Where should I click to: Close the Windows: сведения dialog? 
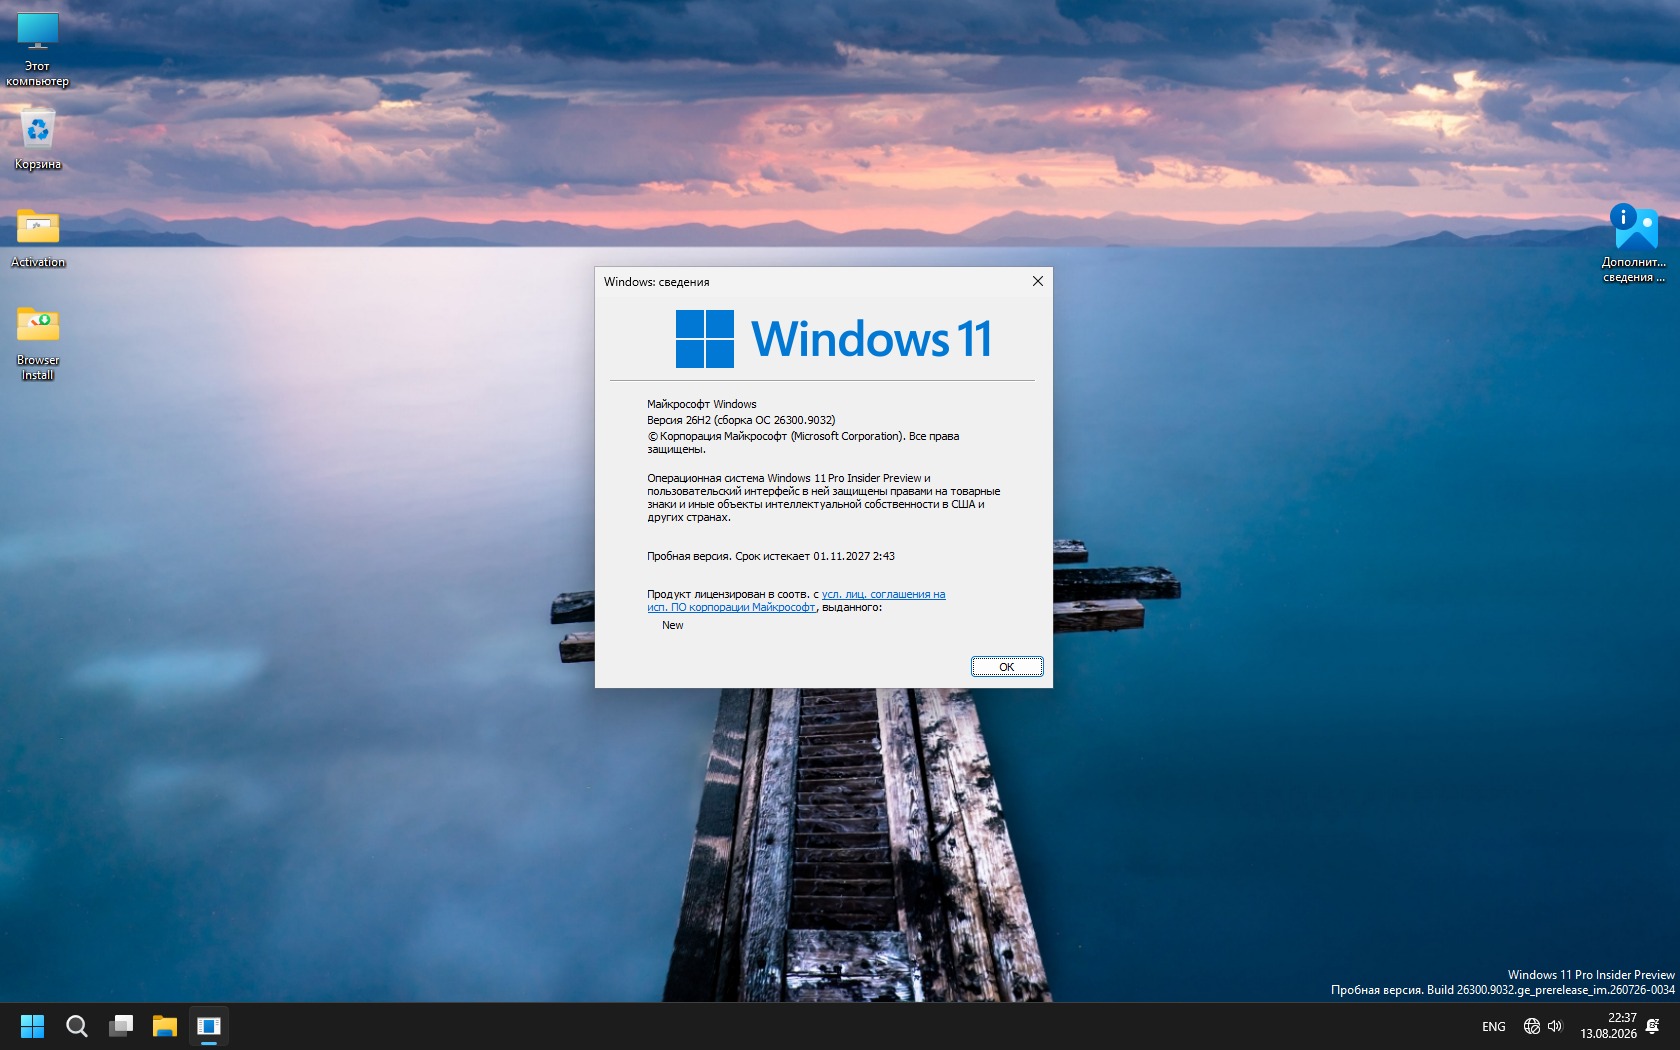coord(1038,281)
